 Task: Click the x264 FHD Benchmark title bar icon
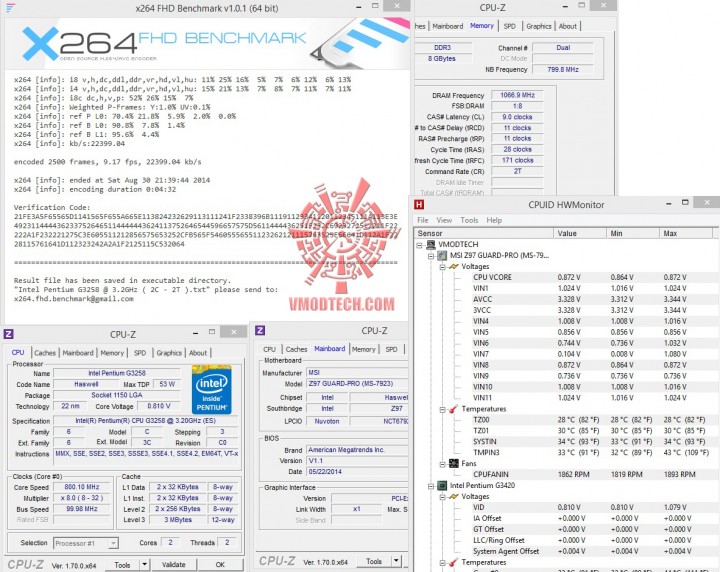coord(10,8)
